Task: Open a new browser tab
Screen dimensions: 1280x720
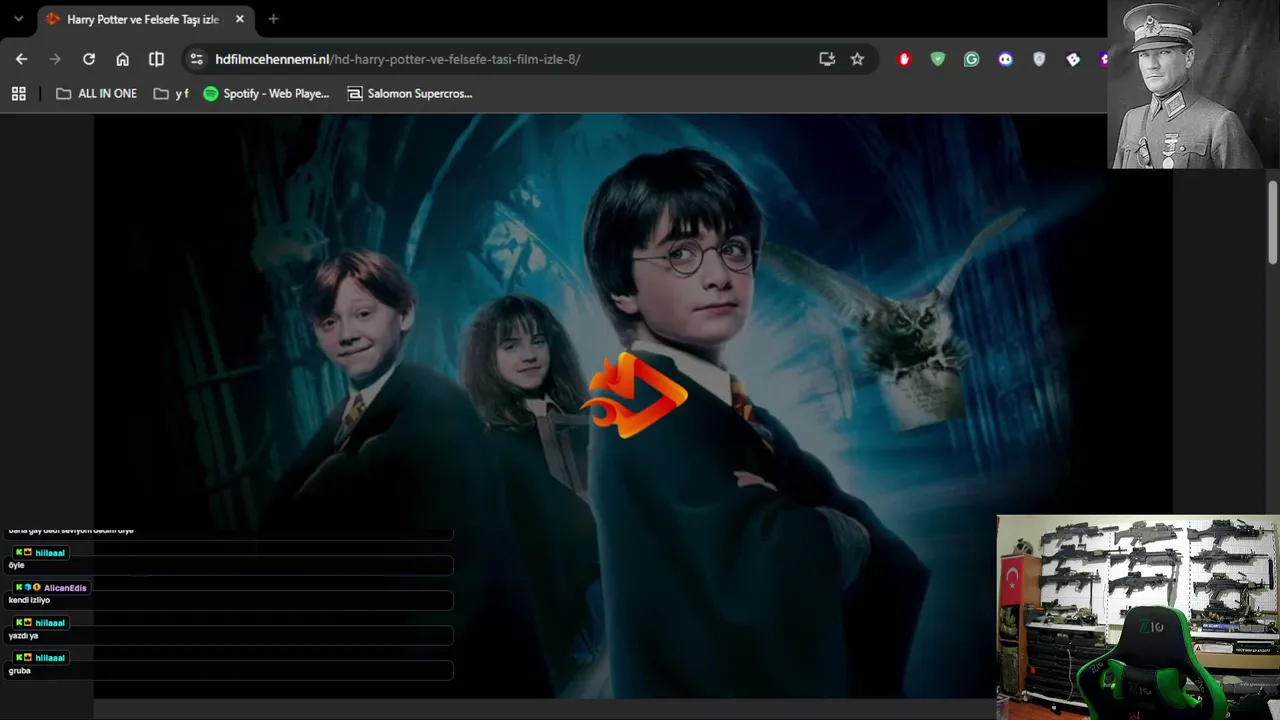Action: [273, 19]
